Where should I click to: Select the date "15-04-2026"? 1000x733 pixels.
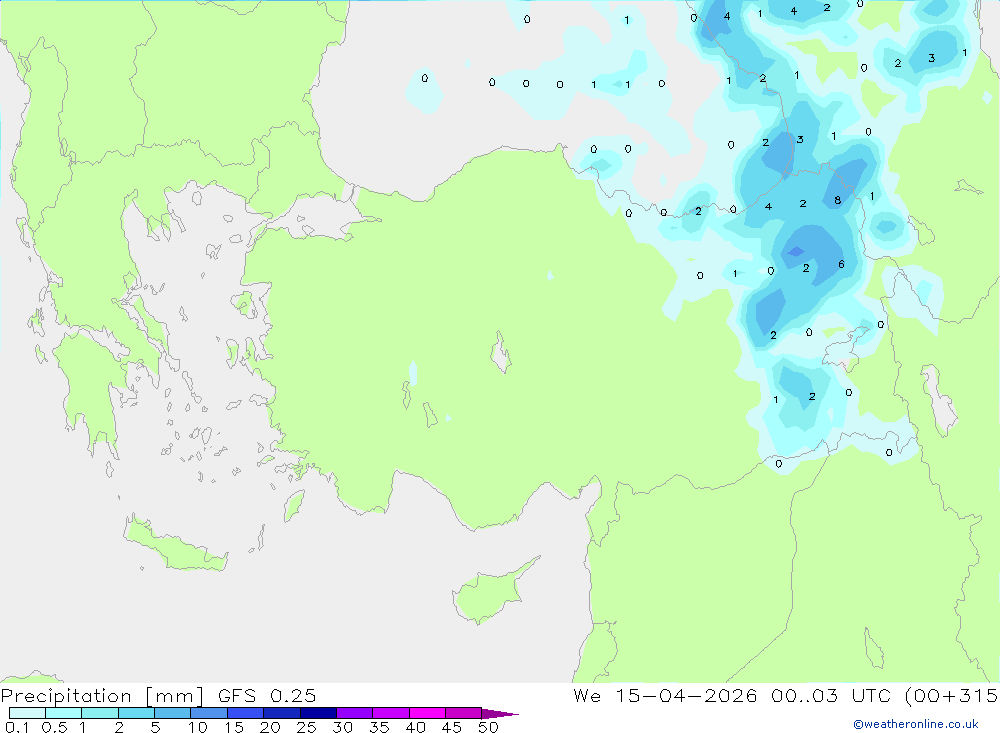click(x=686, y=696)
